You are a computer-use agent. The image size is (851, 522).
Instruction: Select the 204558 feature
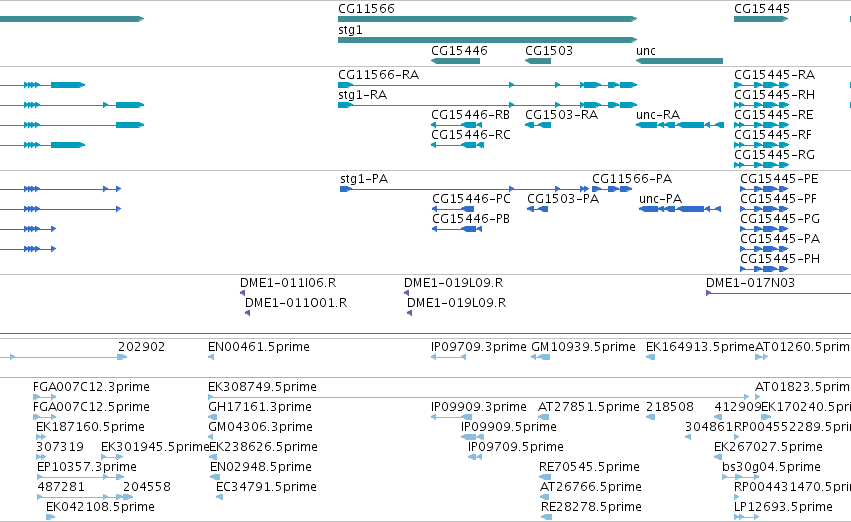(x=128, y=497)
